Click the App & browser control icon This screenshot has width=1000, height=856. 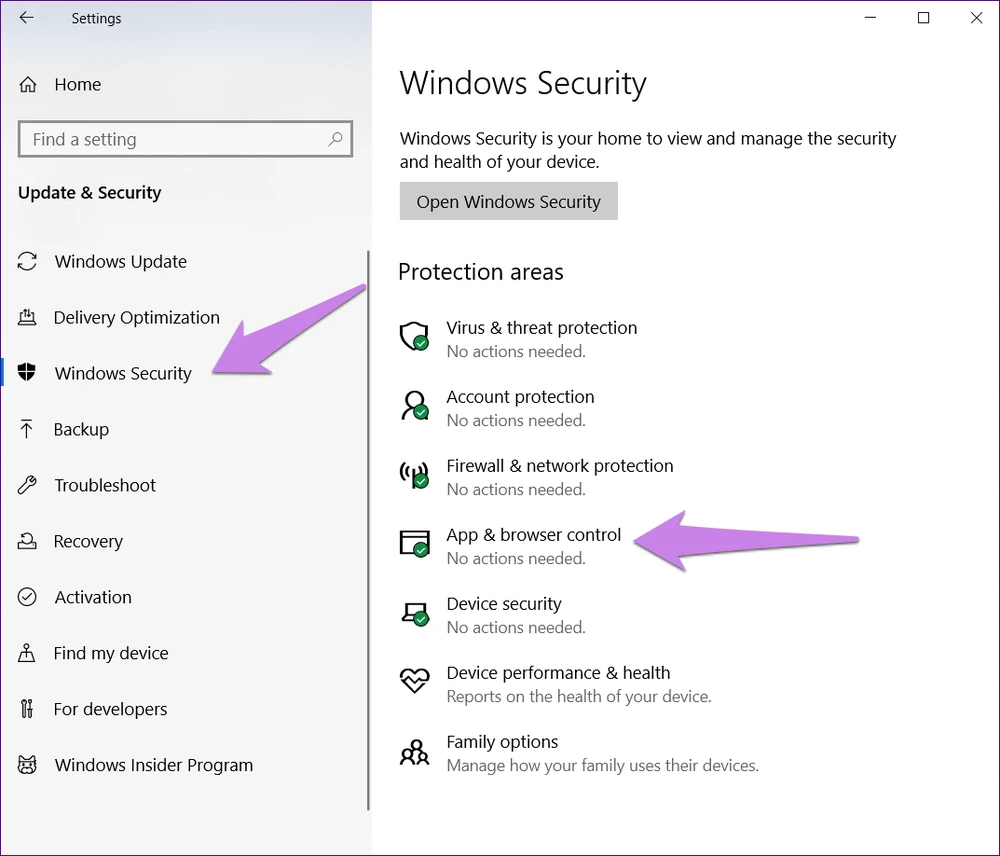click(x=414, y=543)
